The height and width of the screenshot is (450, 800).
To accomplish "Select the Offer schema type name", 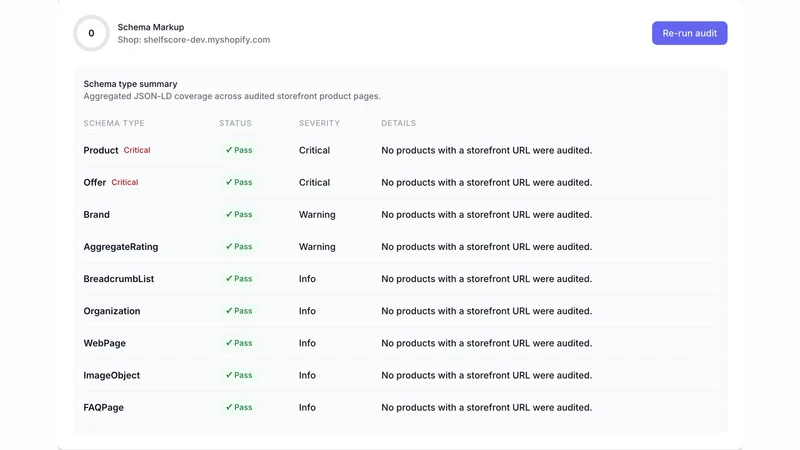I will pyautogui.click(x=94, y=183).
